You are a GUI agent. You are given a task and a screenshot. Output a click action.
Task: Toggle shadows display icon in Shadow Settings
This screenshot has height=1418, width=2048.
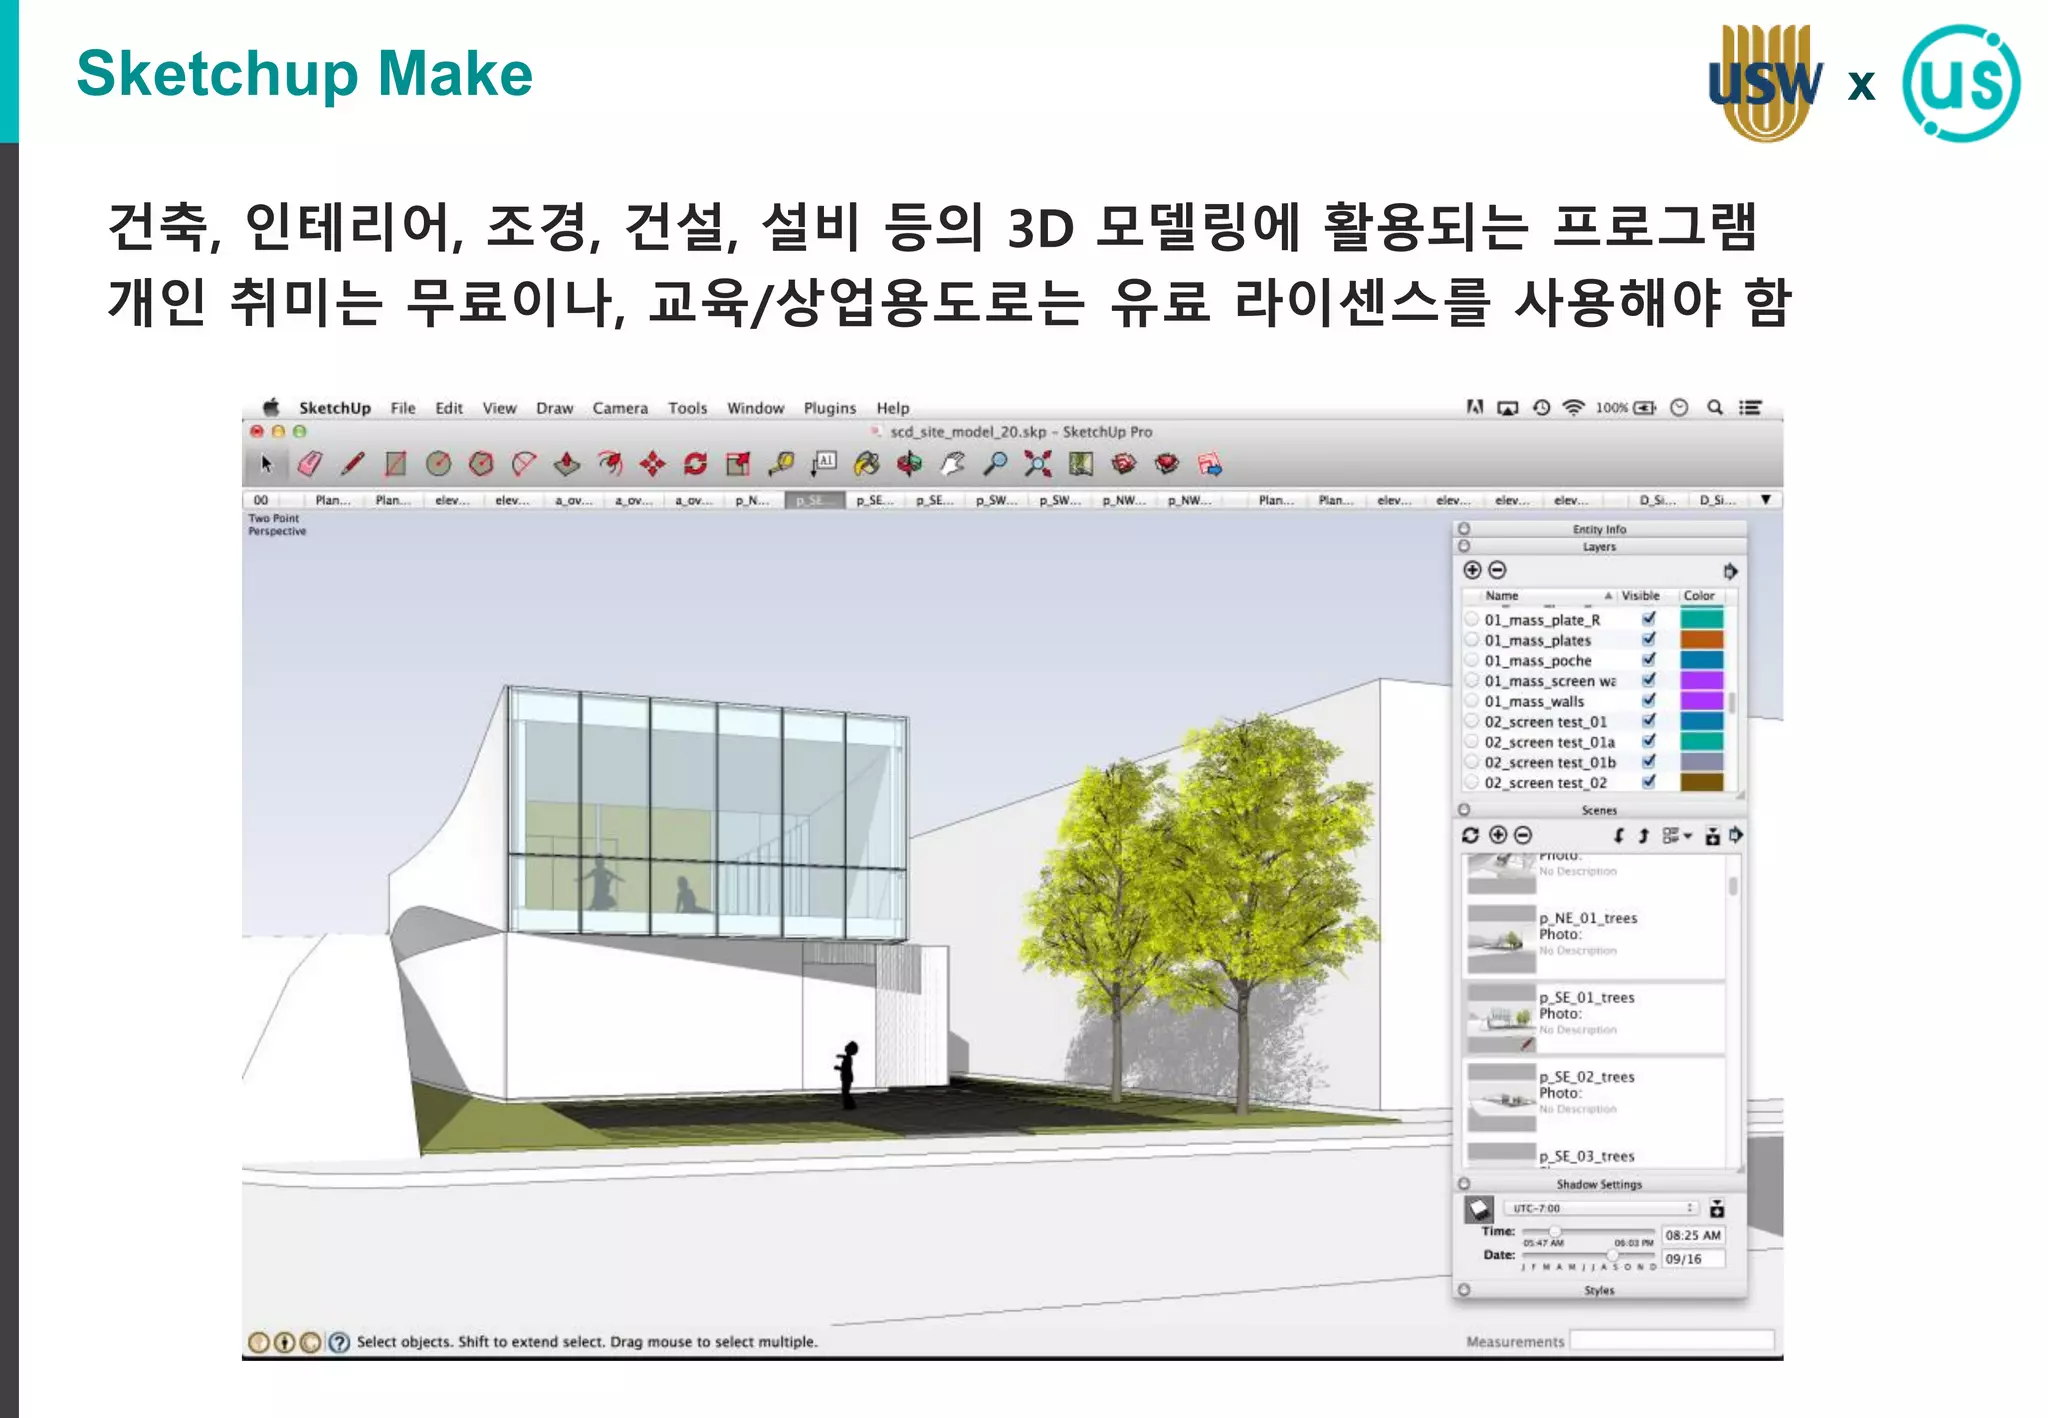pyautogui.click(x=1479, y=1209)
